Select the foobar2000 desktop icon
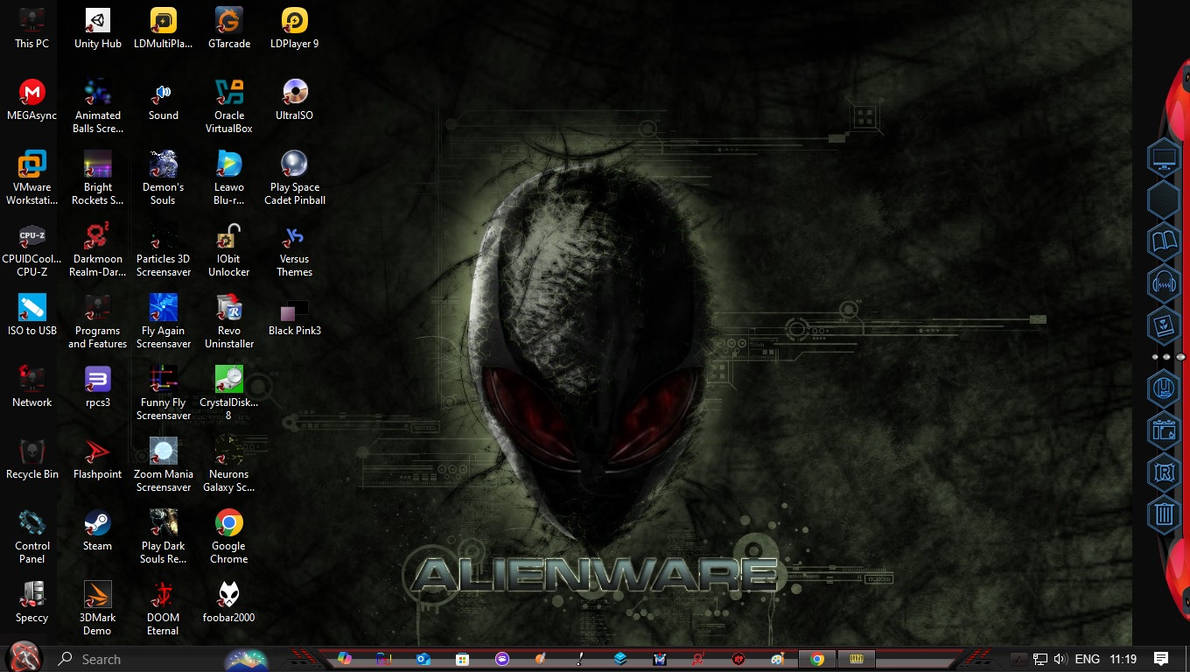The width and height of the screenshot is (1190, 672). (x=228, y=602)
